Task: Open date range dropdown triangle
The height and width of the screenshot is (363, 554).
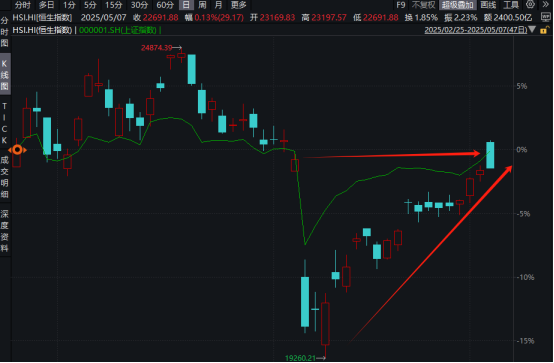Action: pos(532,30)
